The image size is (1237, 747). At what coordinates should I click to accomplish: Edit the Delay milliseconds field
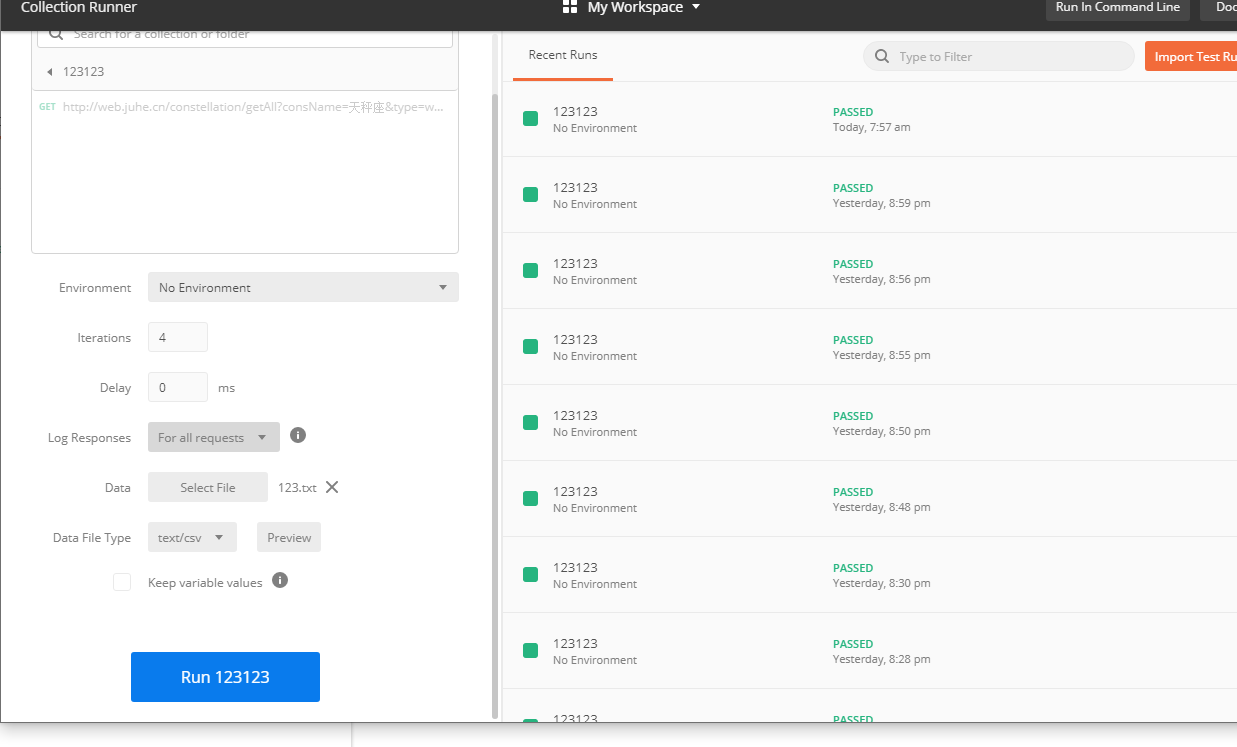click(178, 388)
